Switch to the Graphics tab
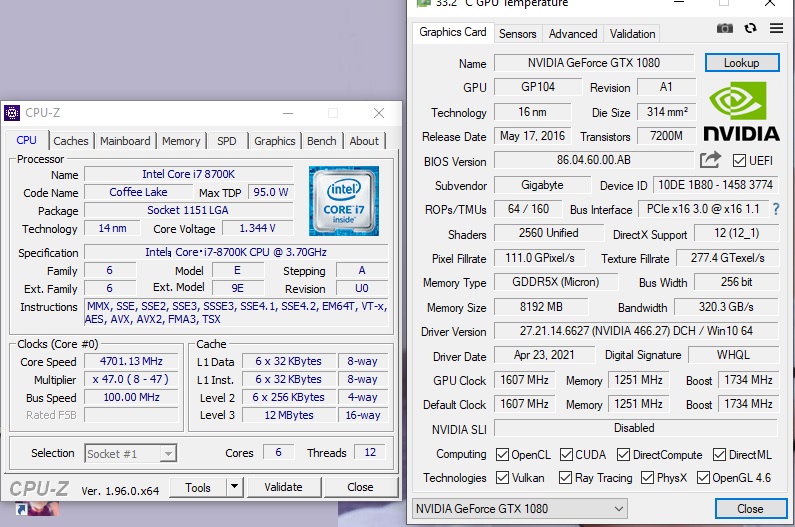Viewport: 795px width, 527px height. pos(274,140)
